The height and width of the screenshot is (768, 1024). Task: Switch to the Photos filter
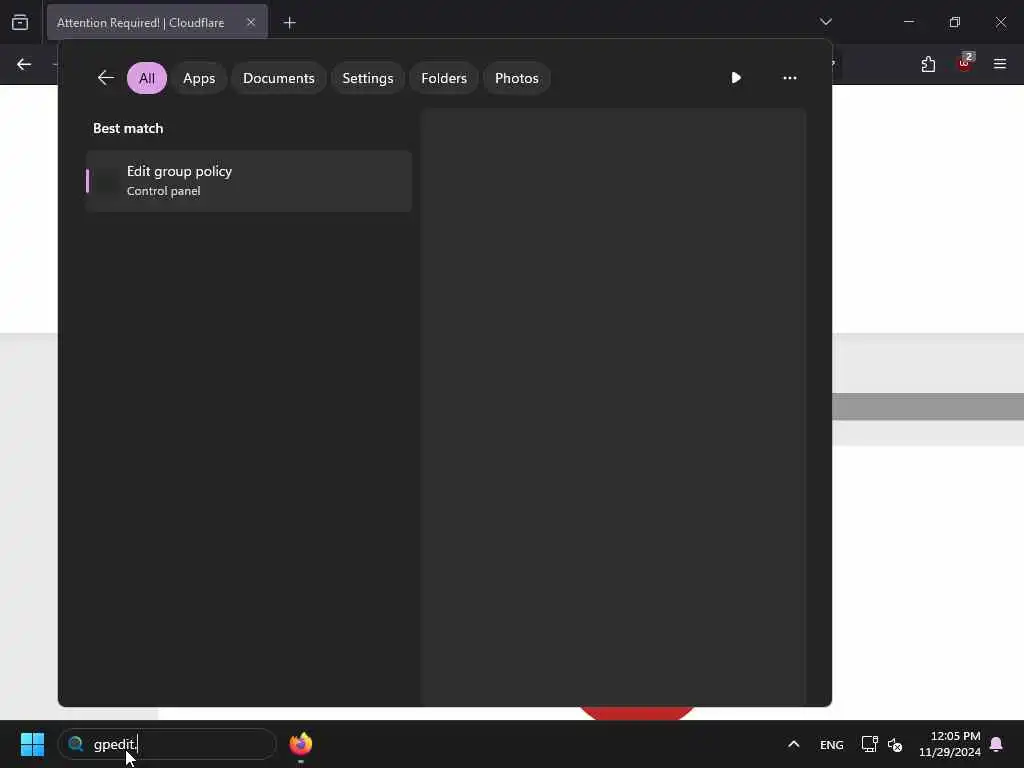click(x=517, y=78)
